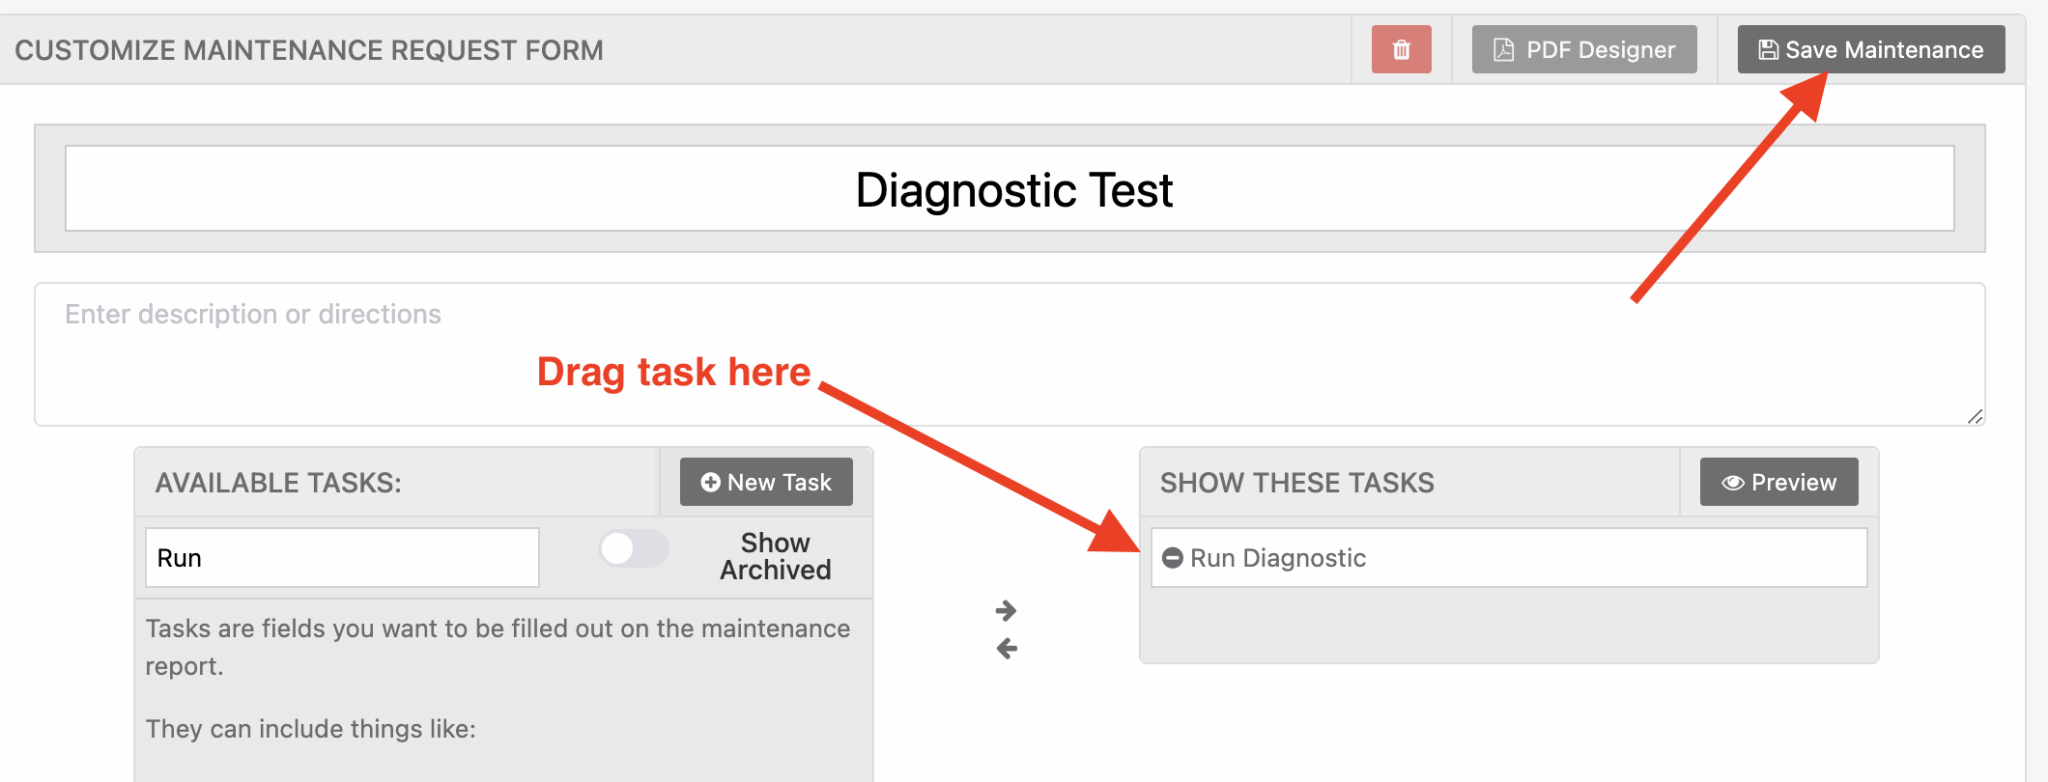2048x782 pixels.
Task: Click the minus icon beside Run Diagnostic
Action: (1173, 558)
